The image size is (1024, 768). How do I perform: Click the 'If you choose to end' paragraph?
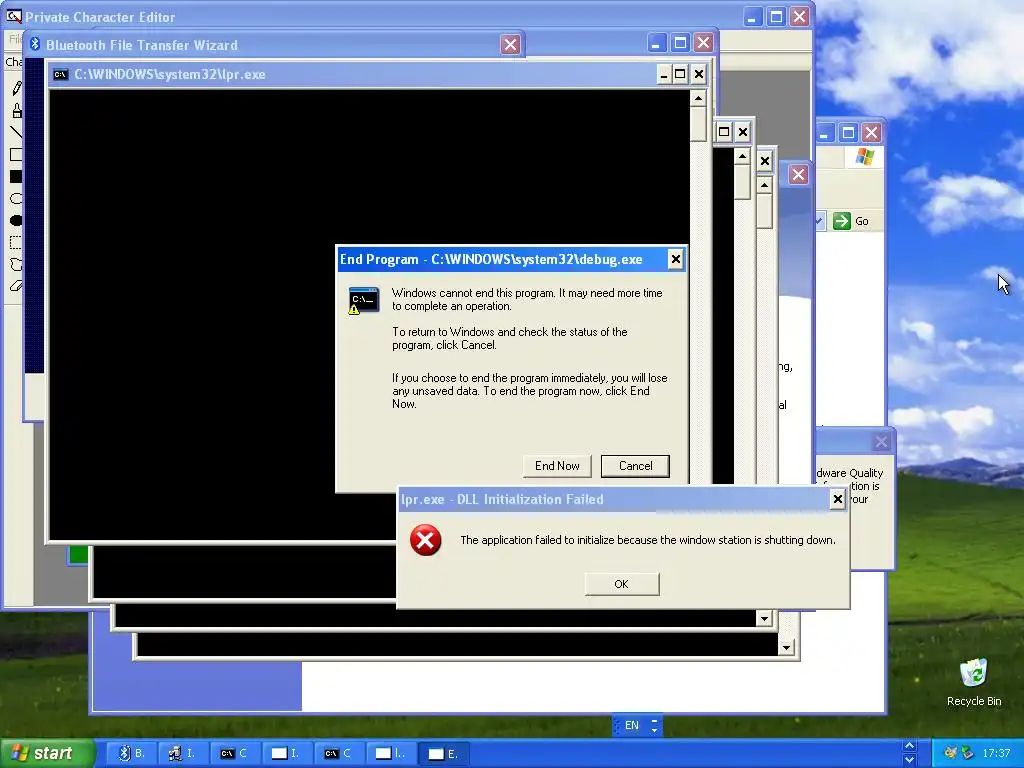530,391
